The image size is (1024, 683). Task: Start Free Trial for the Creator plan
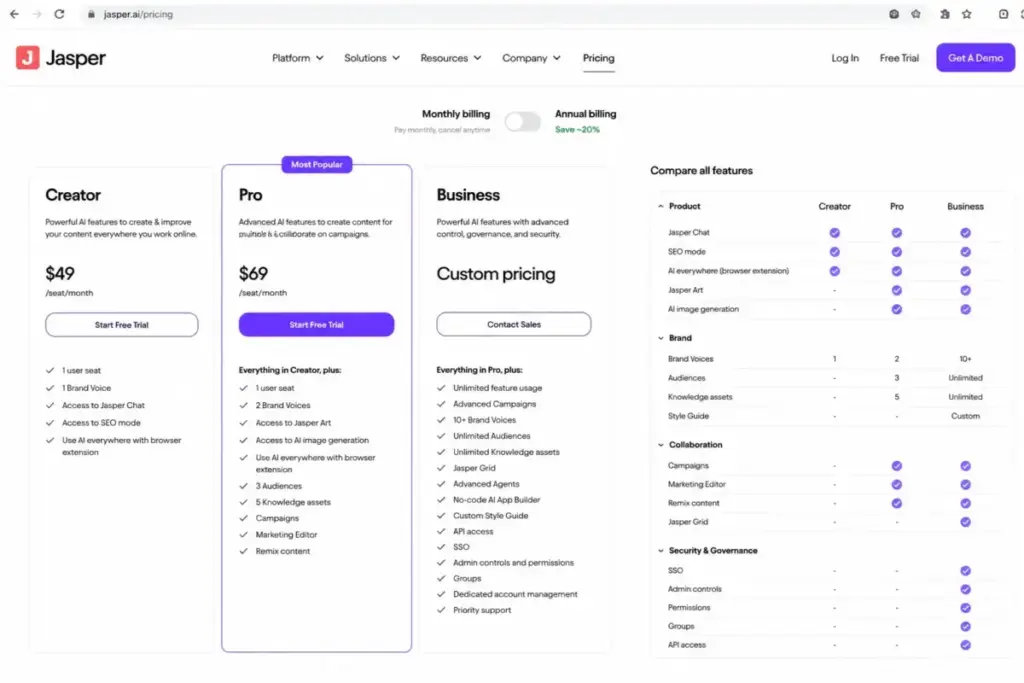pyautogui.click(x=121, y=325)
